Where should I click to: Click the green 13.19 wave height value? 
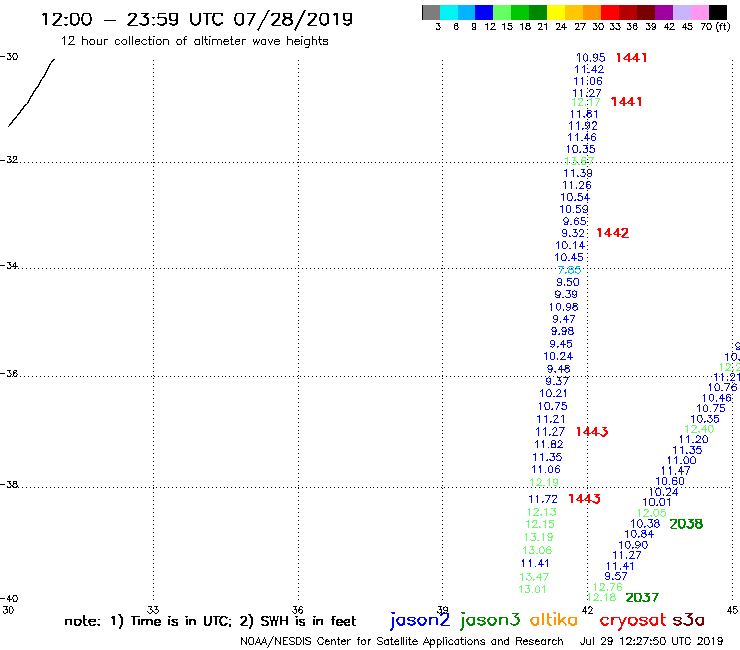(x=538, y=537)
